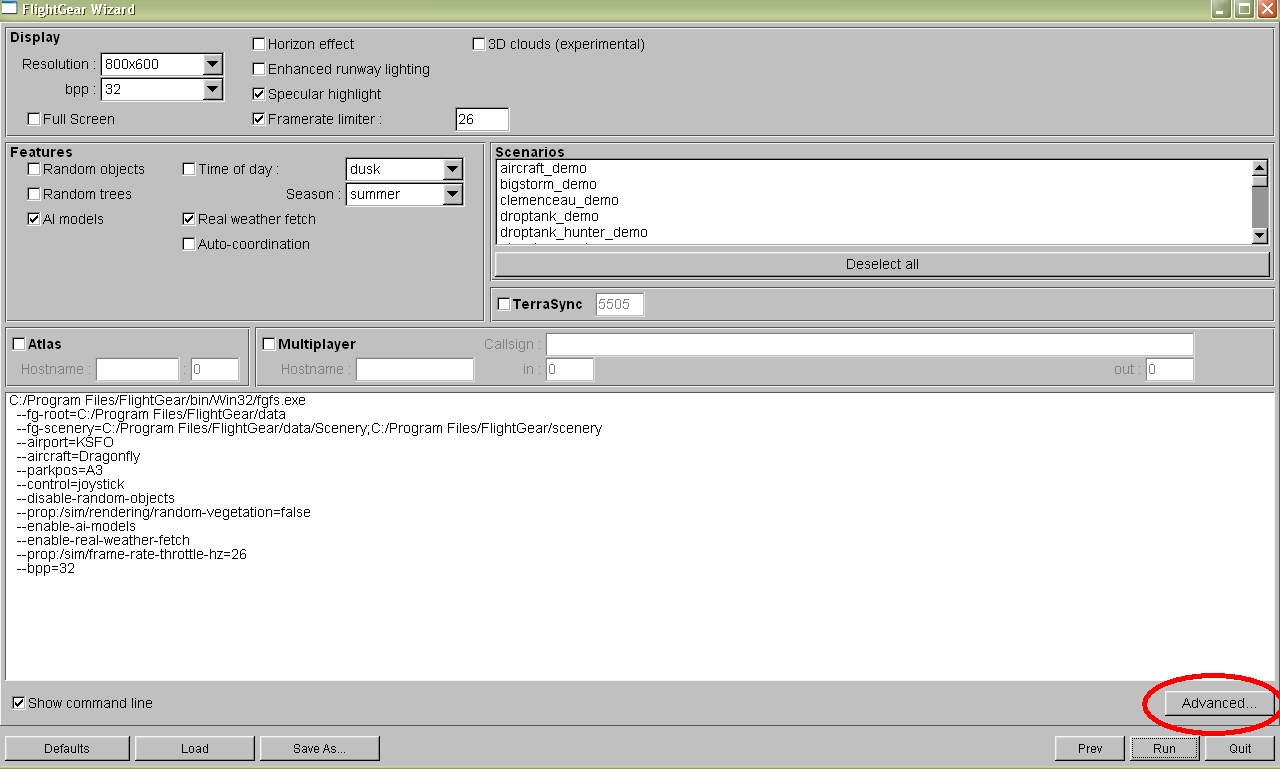The height and width of the screenshot is (769, 1280).
Task: Click the --enable-real-weather-fetch line
Action: pos(103,540)
